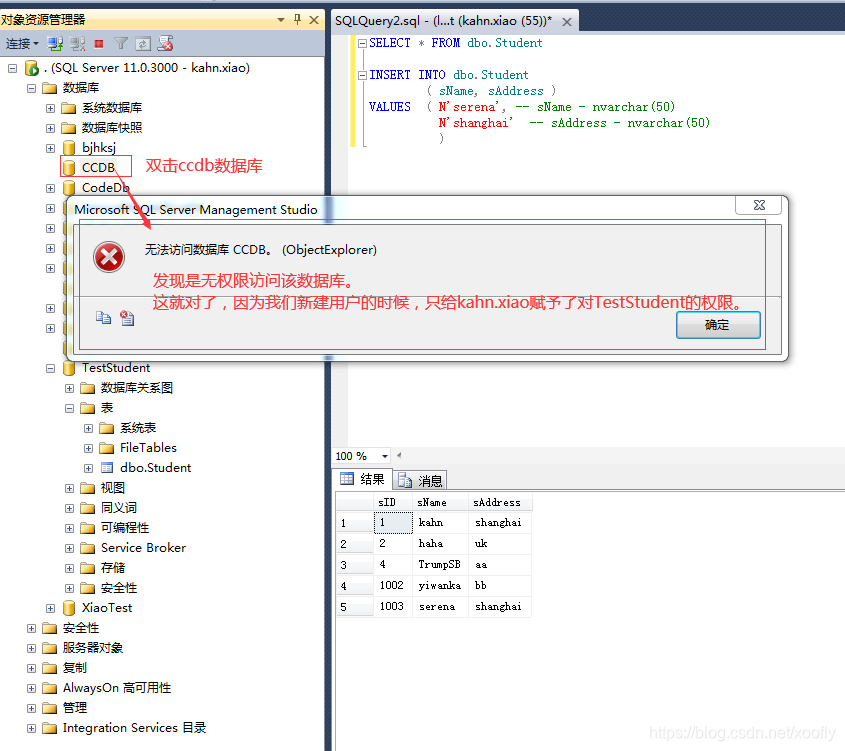845x751 pixels.
Task: Click the select-all corner of the results grid
Action: click(x=355, y=503)
